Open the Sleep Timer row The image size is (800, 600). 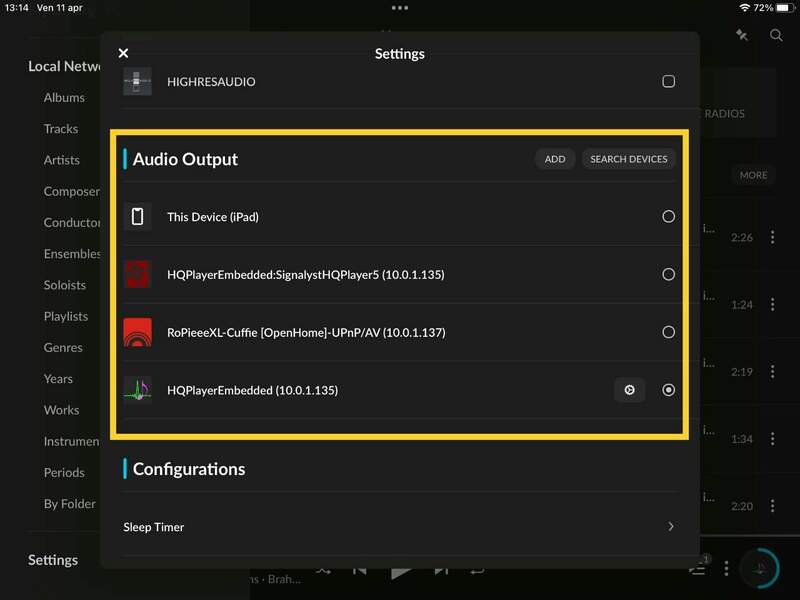[x=400, y=527]
